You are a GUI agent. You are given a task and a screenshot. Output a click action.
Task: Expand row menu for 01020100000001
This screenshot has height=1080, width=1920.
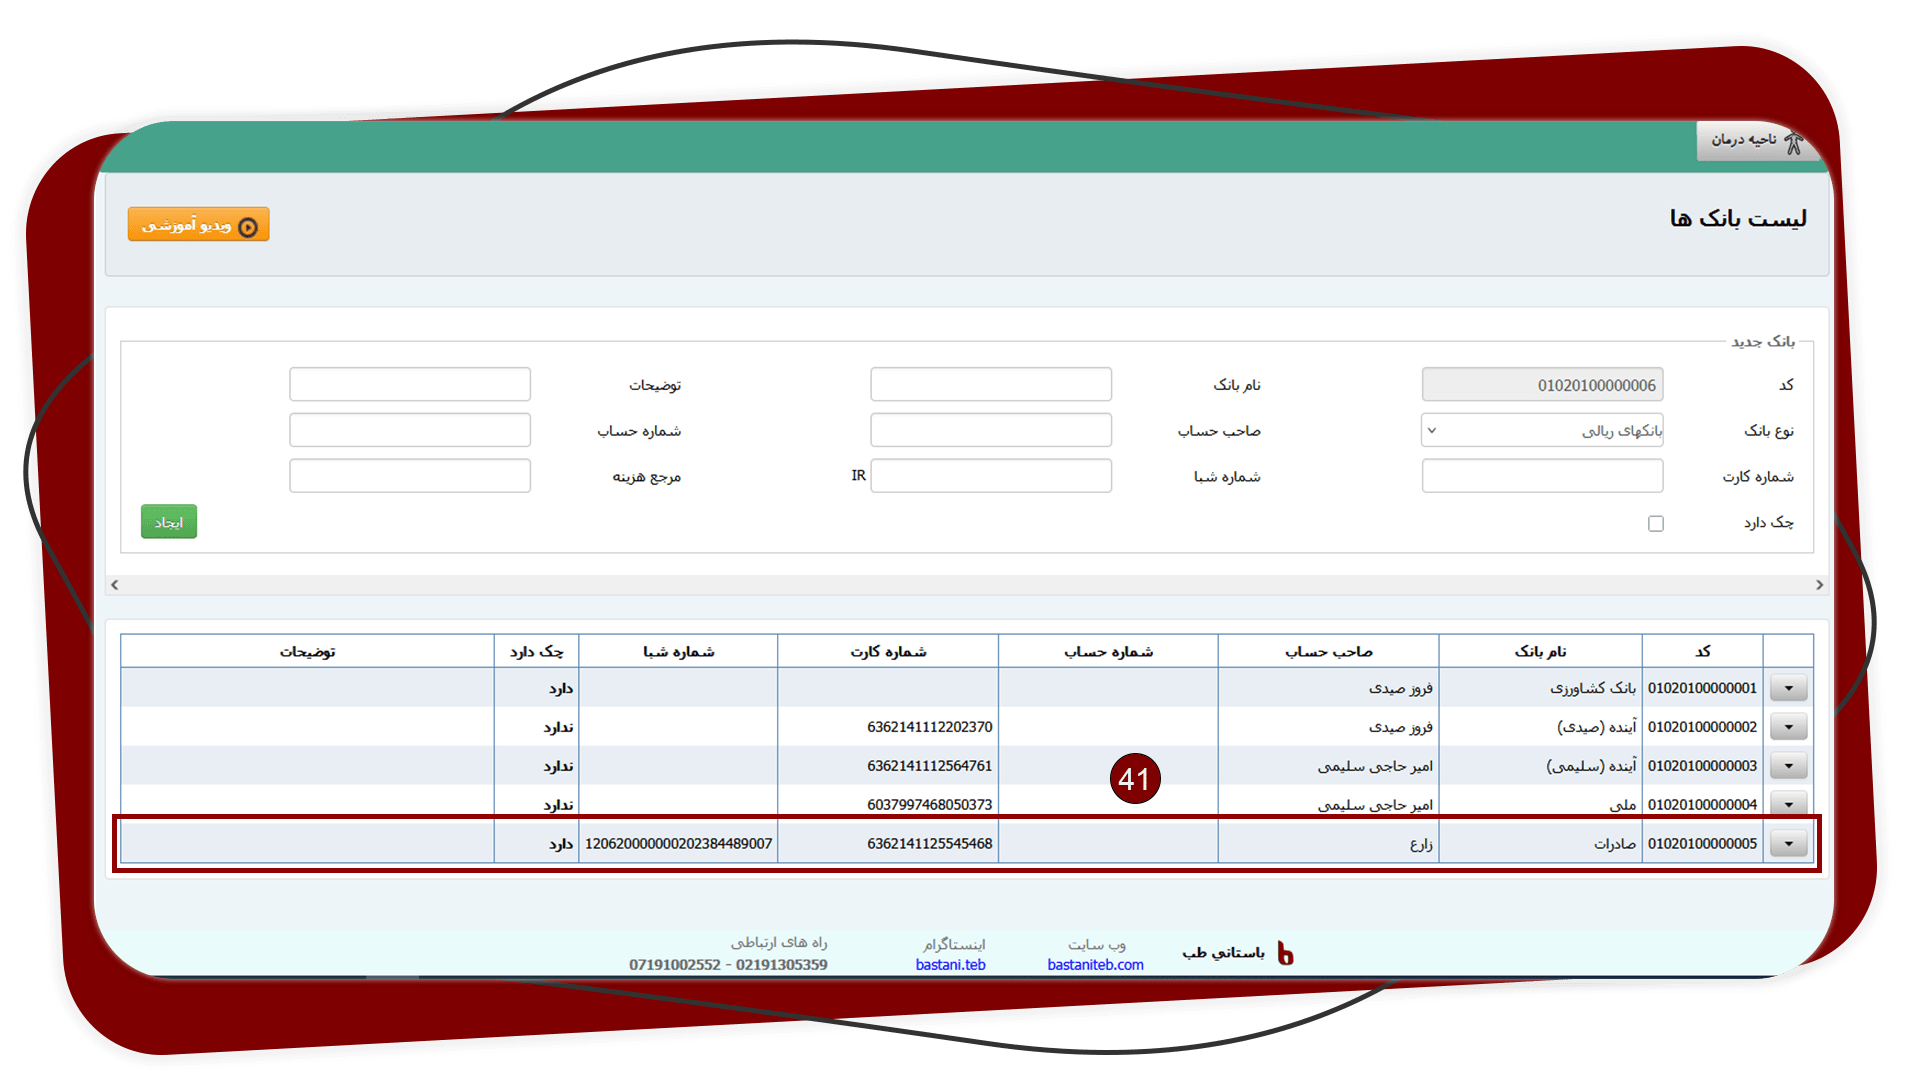click(1788, 688)
